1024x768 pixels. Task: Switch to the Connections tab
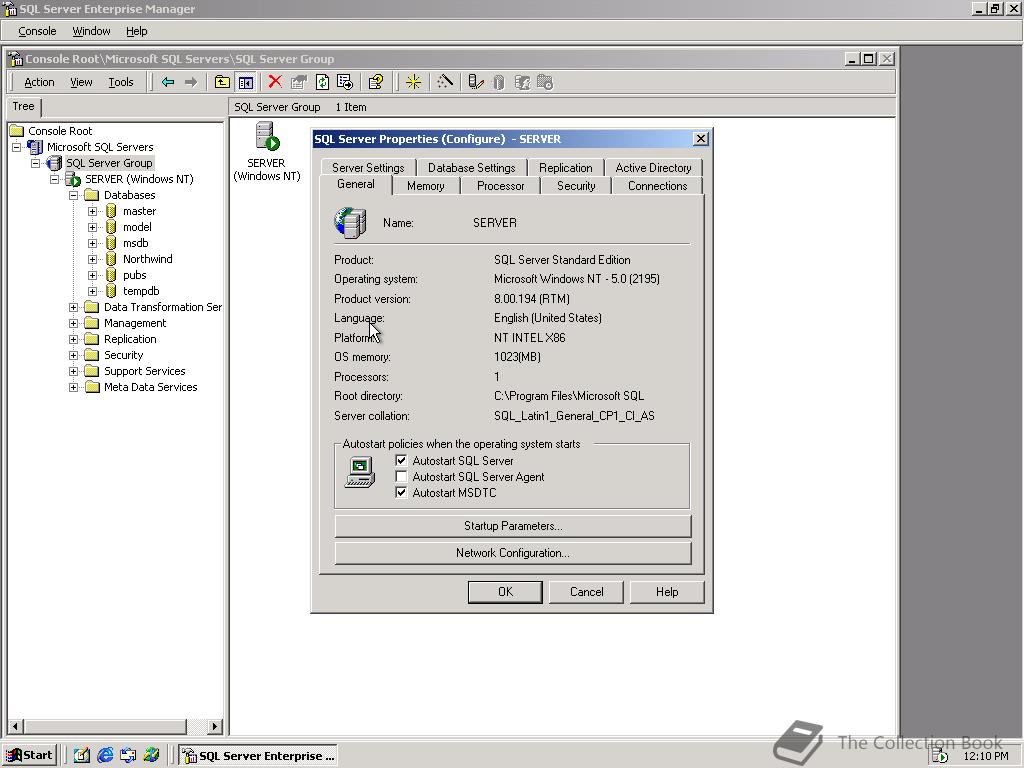pos(658,186)
